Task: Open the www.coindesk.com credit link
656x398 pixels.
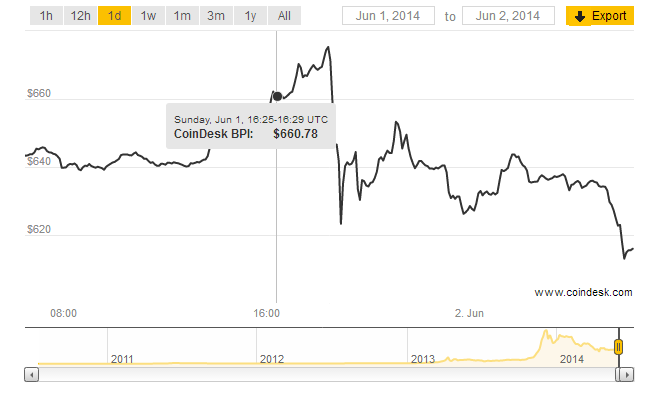Action: pos(583,293)
